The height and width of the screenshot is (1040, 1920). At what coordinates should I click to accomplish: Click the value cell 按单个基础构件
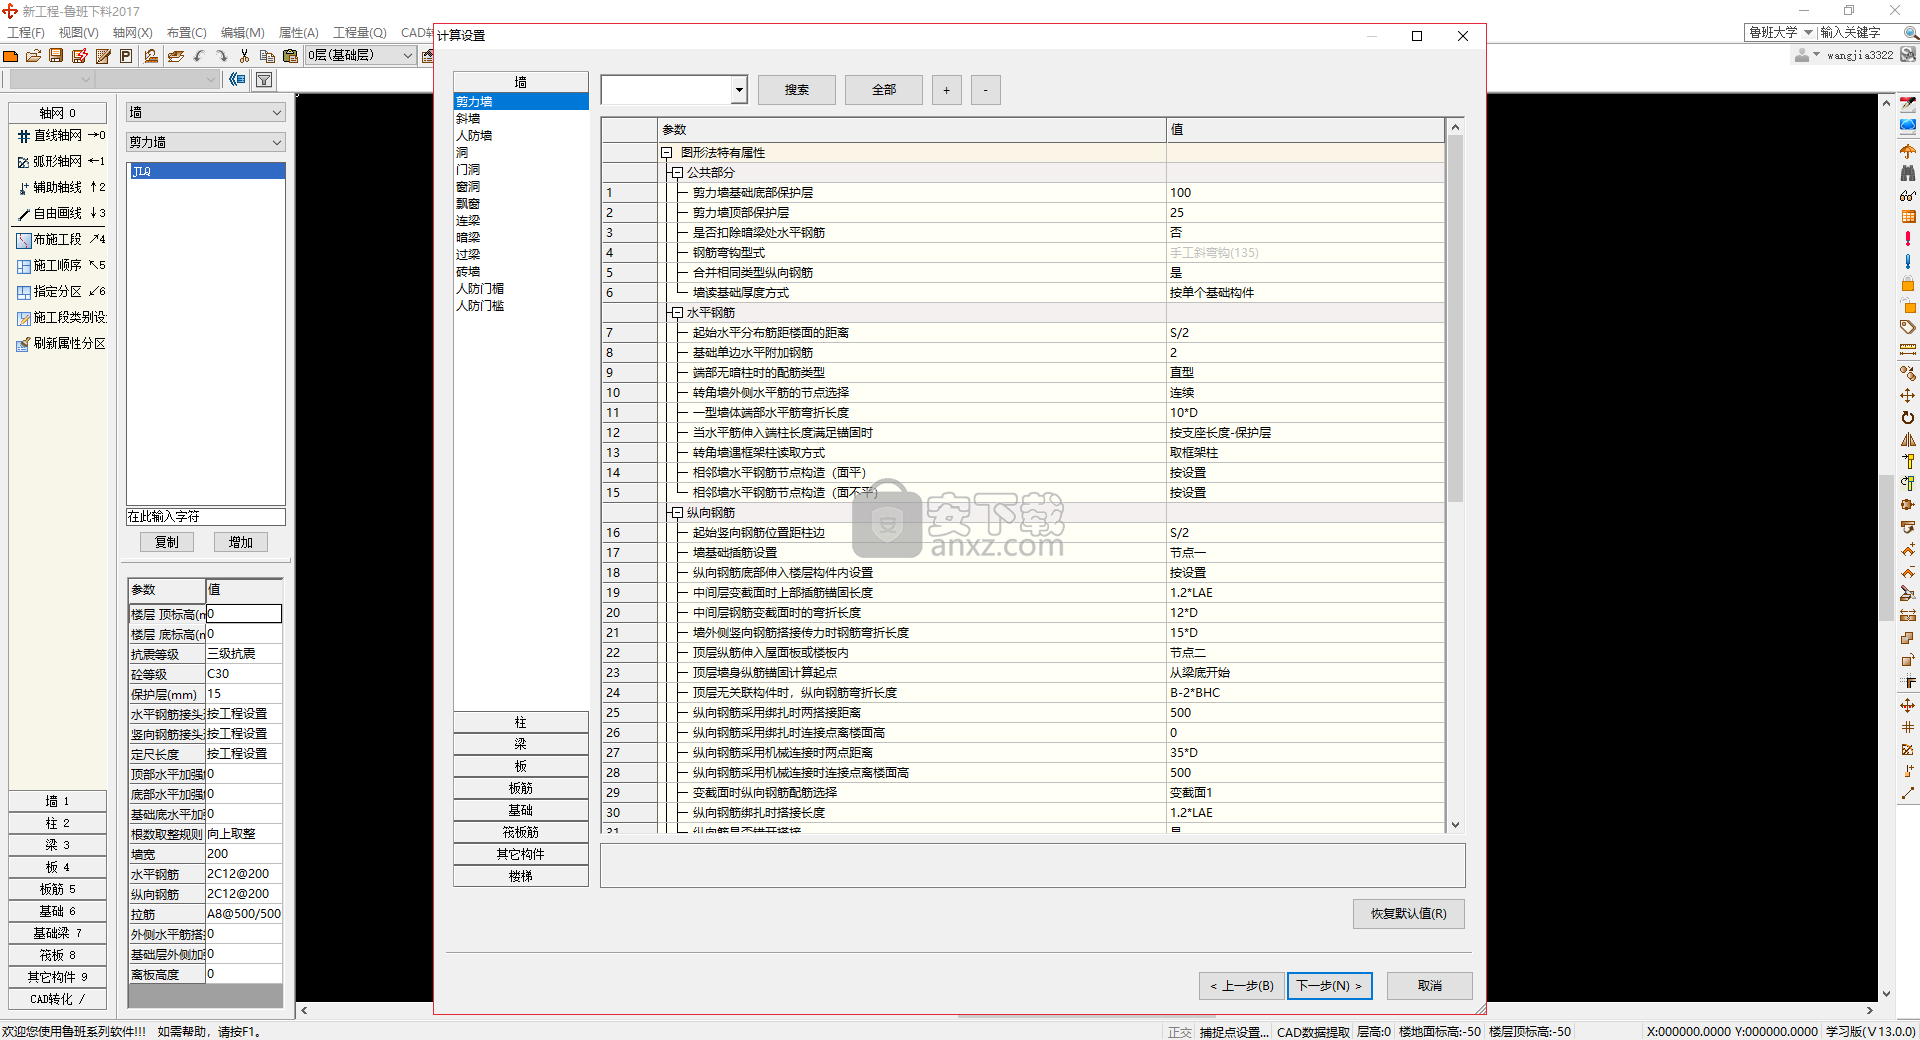point(1305,293)
